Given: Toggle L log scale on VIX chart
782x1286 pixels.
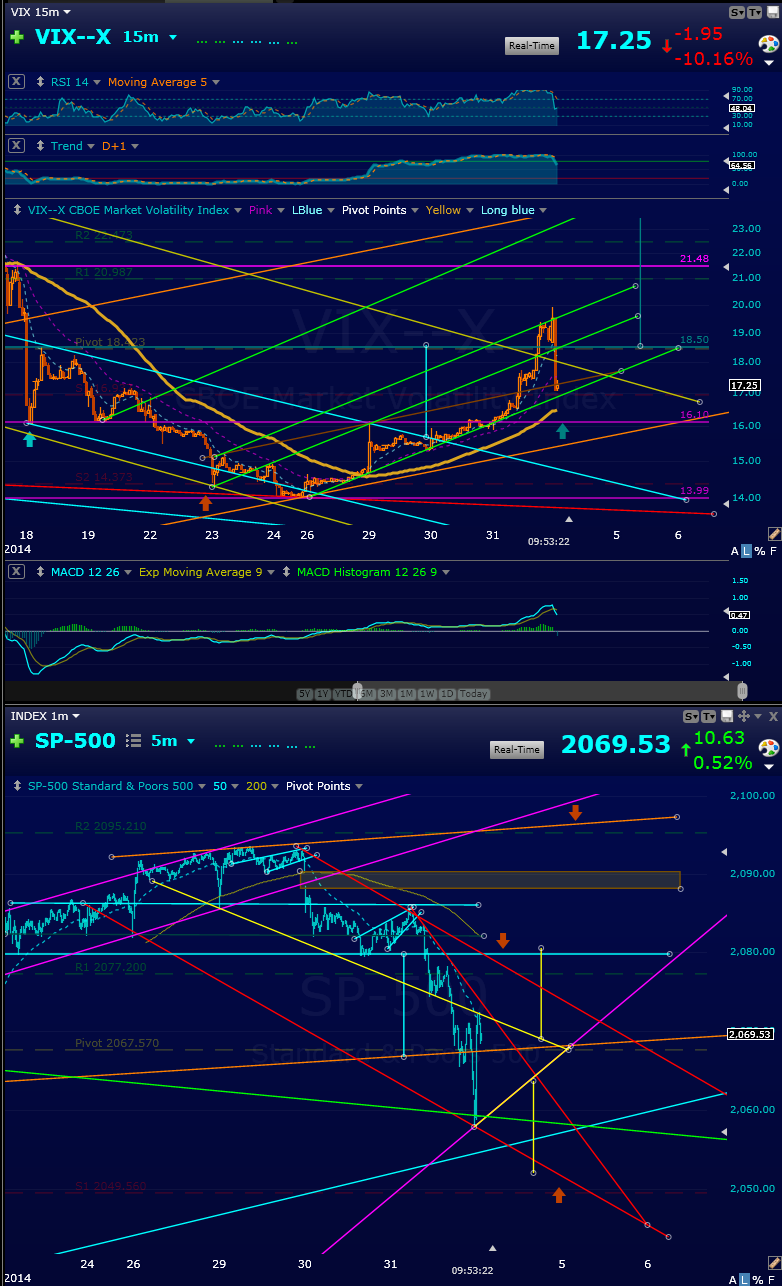Looking at the screenshot, I should [x=747, y=551].
